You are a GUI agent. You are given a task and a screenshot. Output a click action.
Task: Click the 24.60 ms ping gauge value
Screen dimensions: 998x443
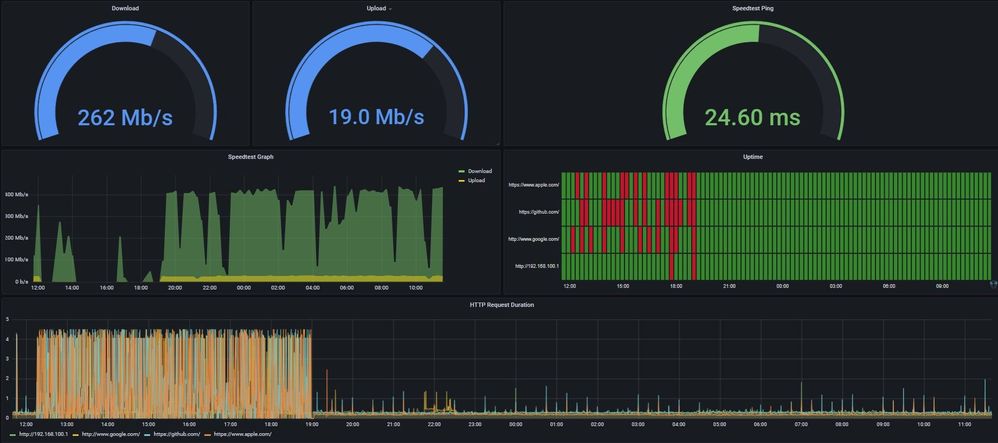[x=752, y=118]
